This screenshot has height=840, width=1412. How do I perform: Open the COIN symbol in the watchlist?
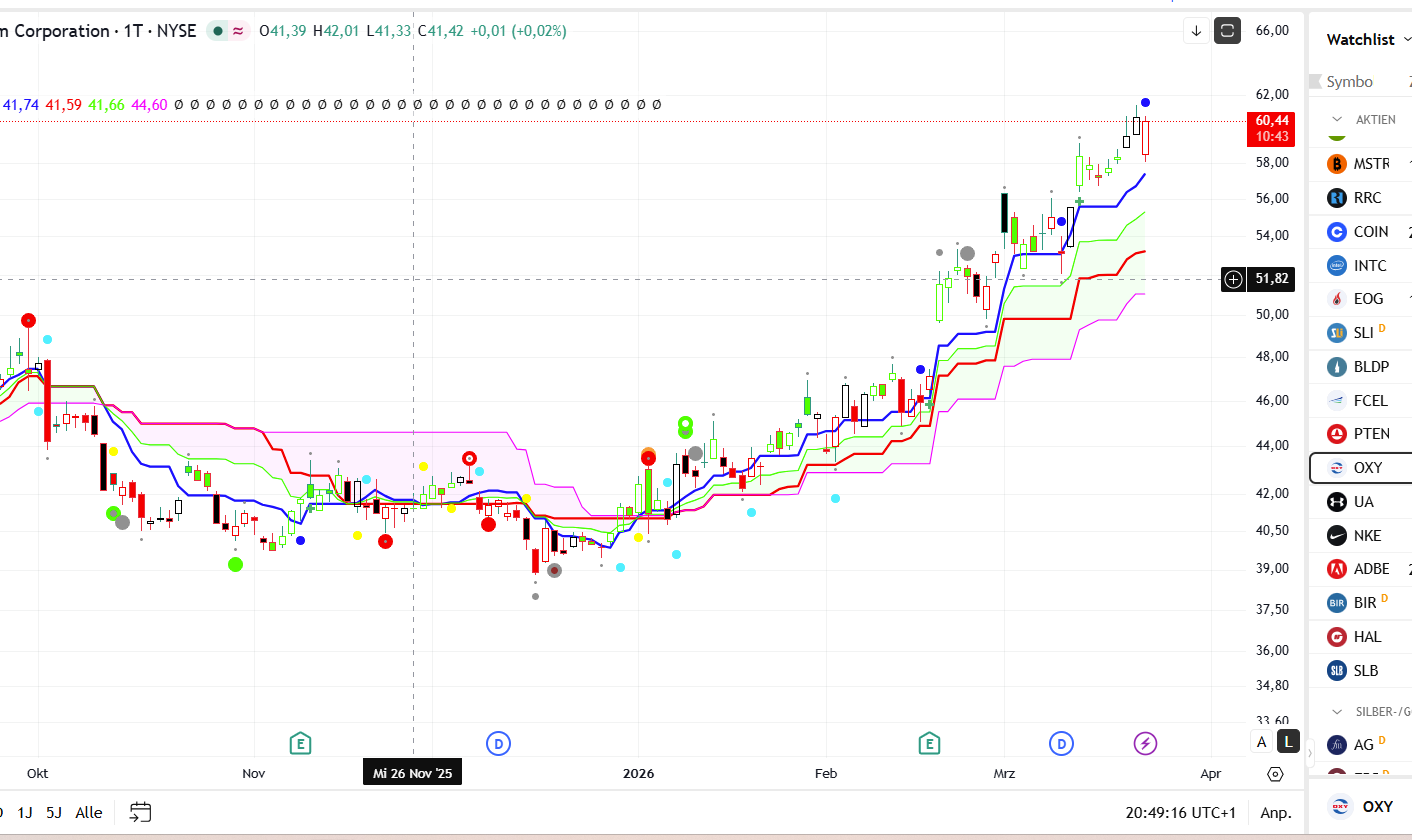click(x=1370, y=231)
